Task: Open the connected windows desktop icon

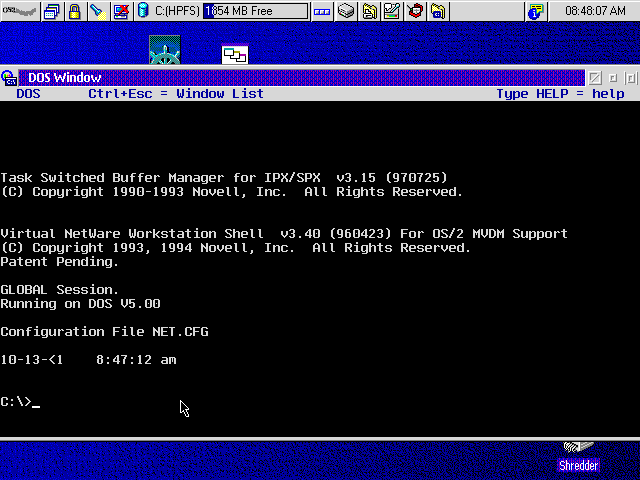Action: (x=235, y=53)
